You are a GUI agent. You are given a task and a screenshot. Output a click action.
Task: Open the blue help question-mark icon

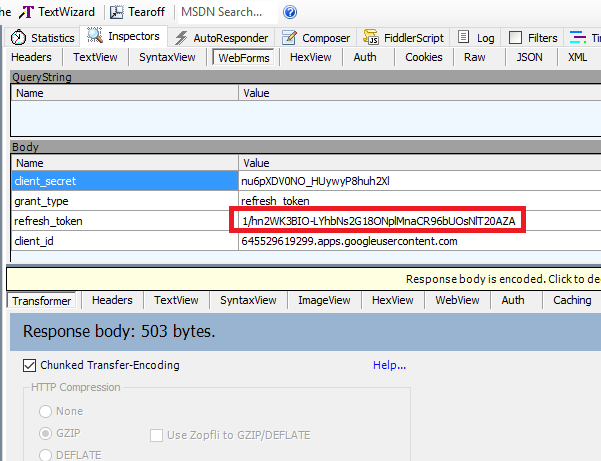(290, 12)
